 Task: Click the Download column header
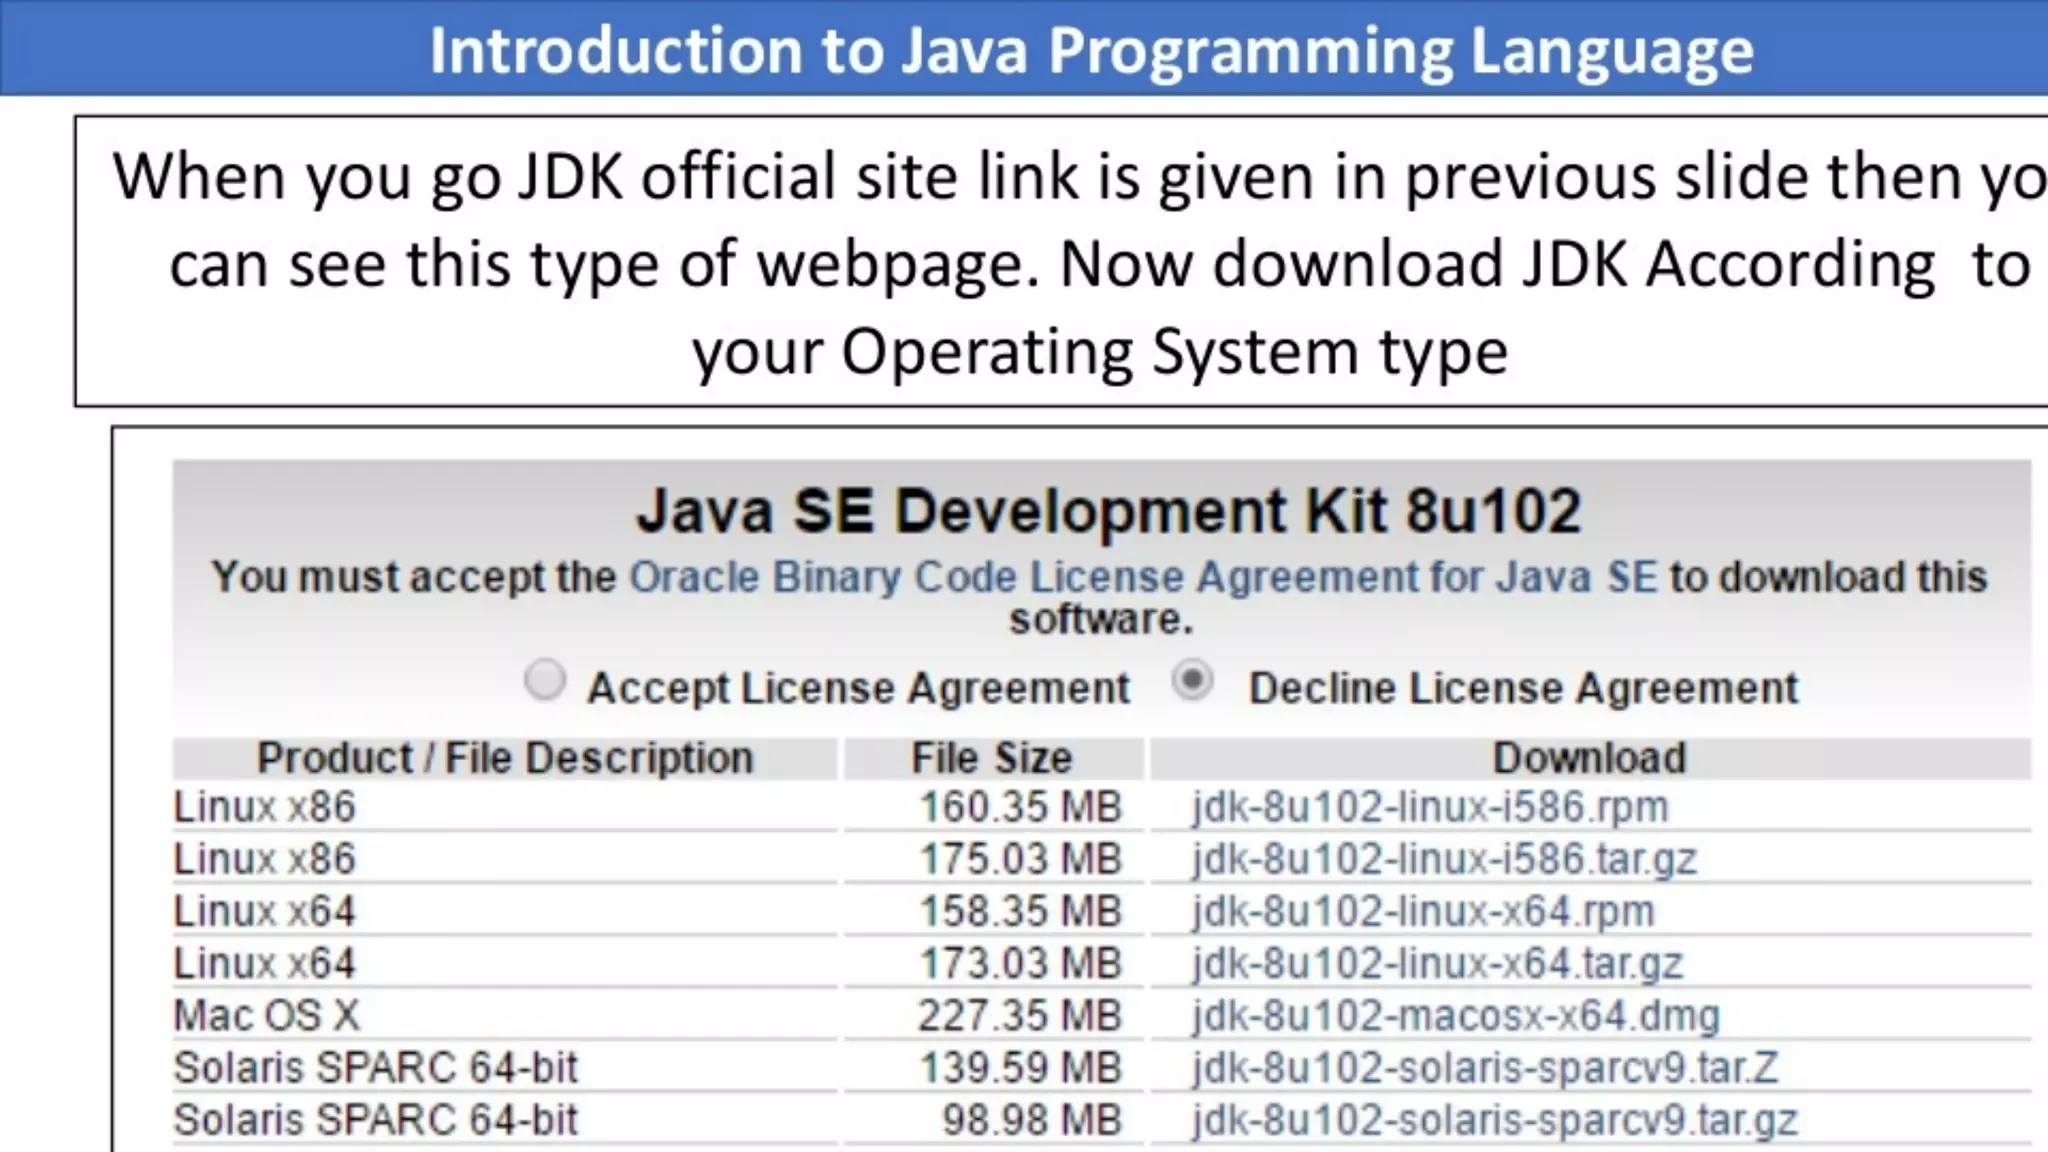click(x=1589, y=758)
